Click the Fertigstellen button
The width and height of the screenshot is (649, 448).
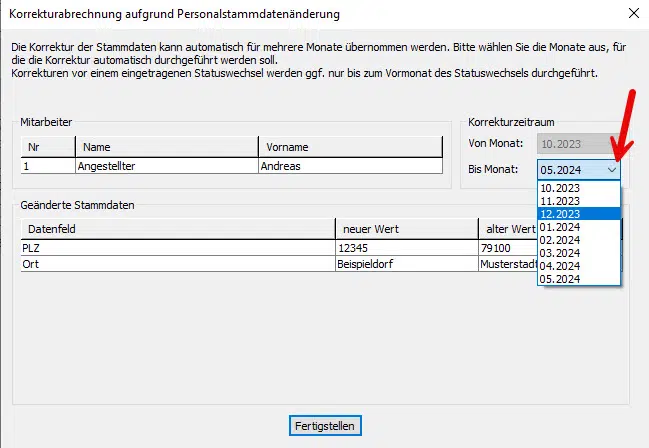324,425
